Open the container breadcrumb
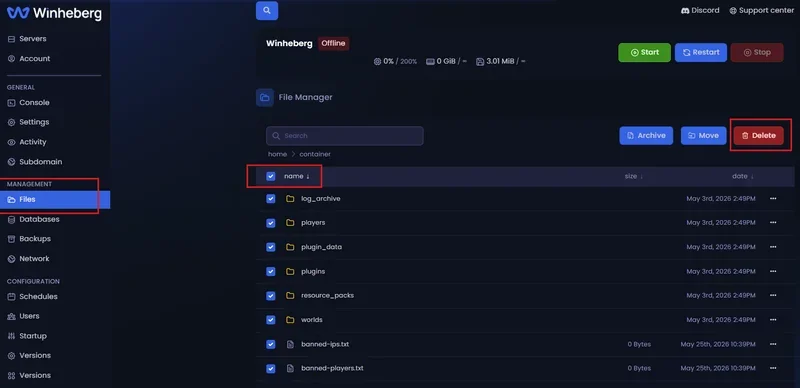This screenshot has height=388, width=800. [315, 154]
